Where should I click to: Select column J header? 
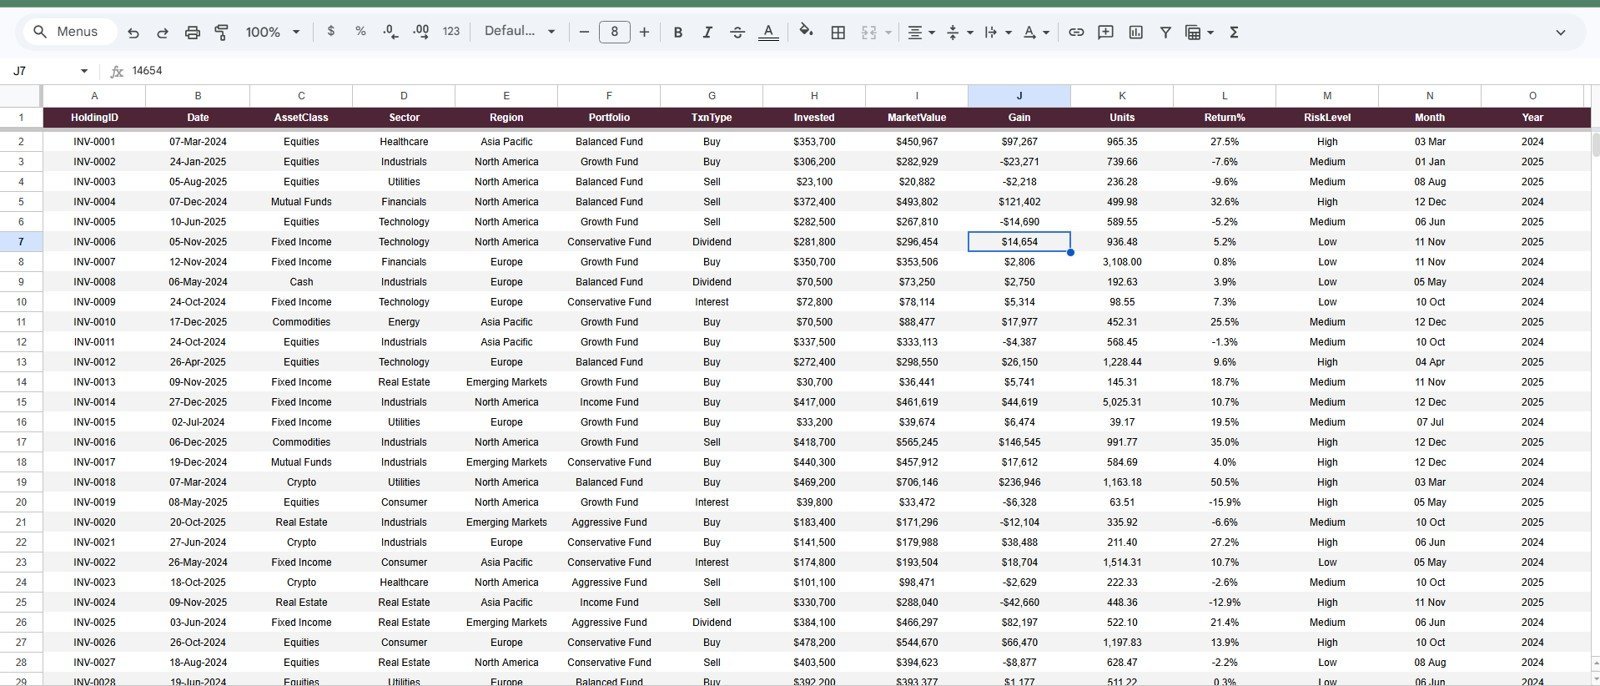click(1019, 96)
